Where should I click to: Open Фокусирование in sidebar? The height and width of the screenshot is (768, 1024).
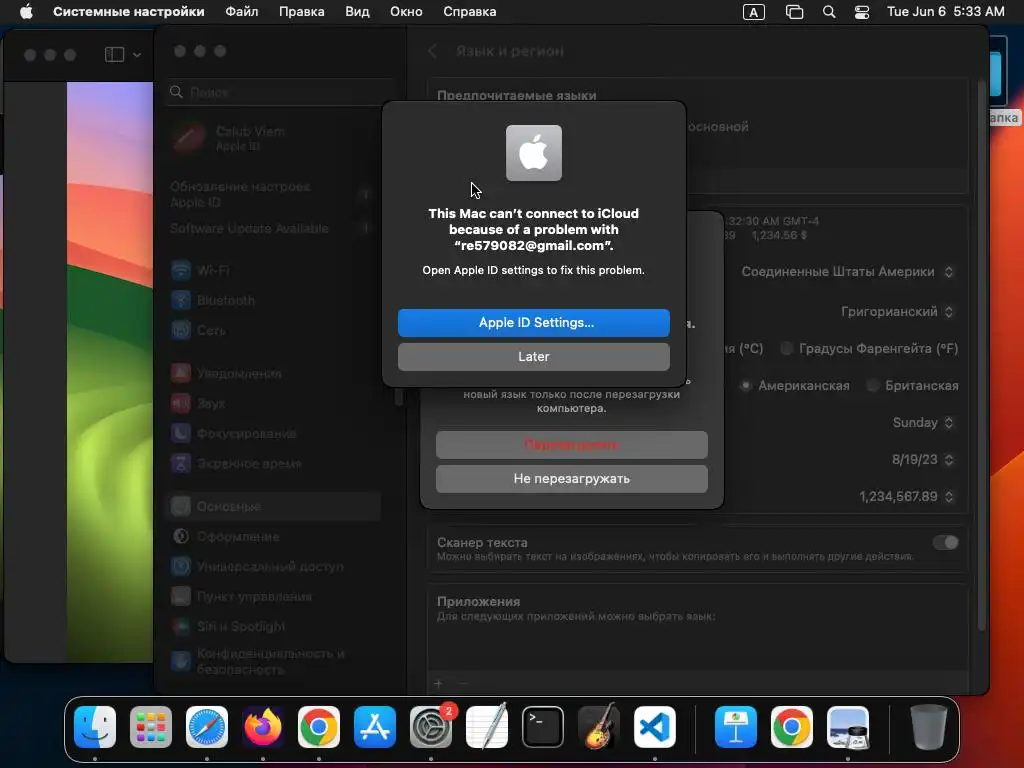(274, 434)
